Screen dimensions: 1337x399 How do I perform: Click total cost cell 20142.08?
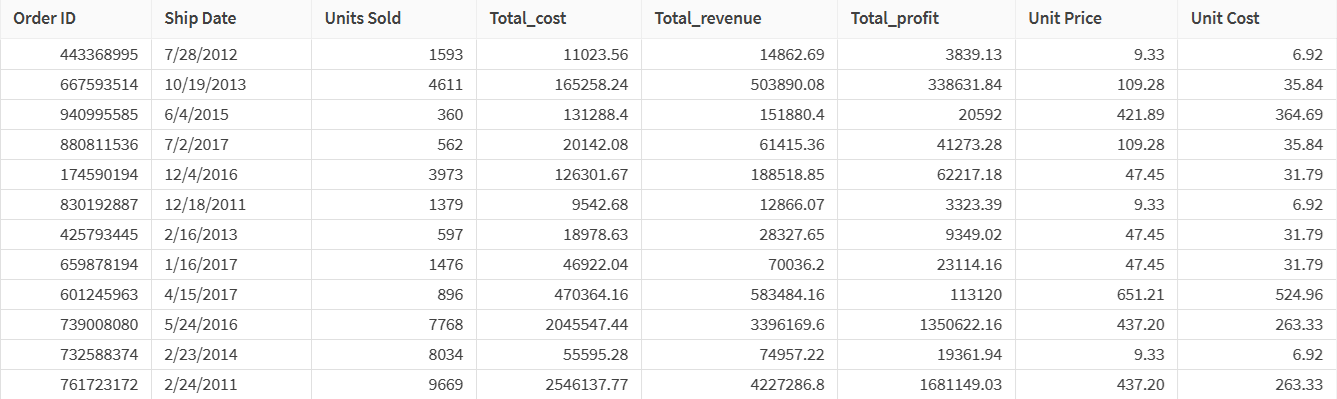pos(559,144)
